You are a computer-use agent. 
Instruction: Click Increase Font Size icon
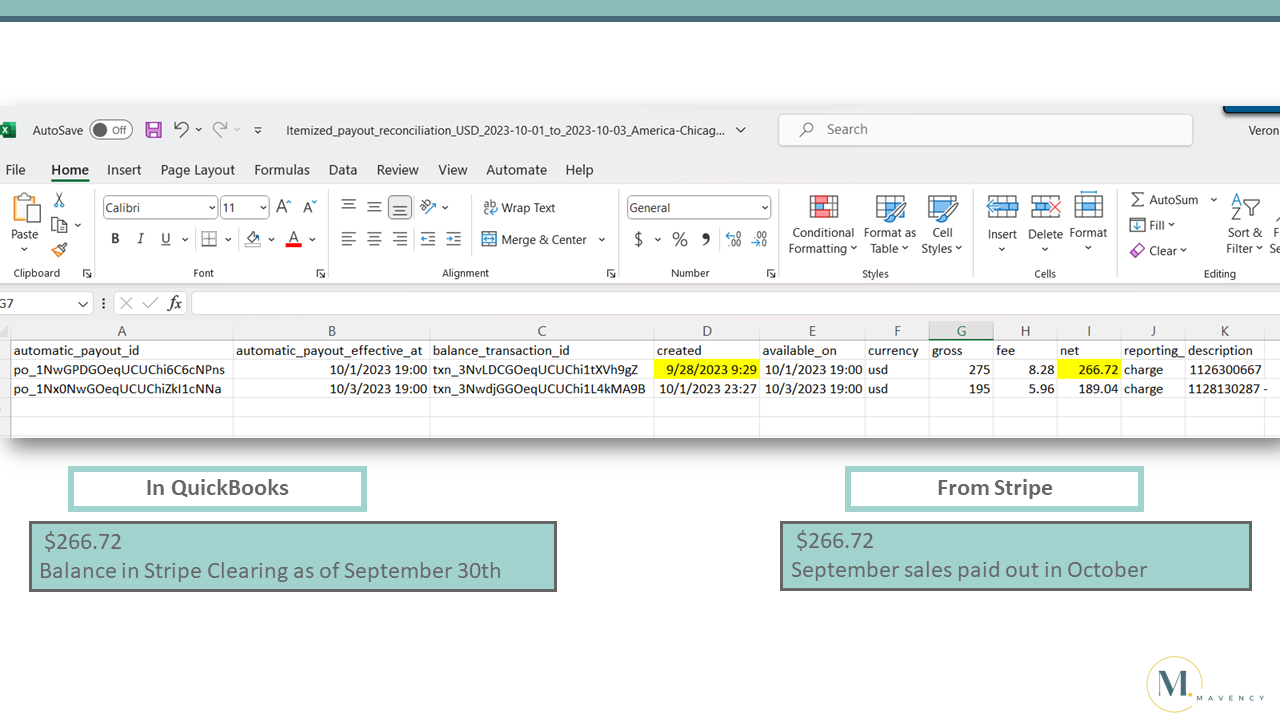point(283,208)
